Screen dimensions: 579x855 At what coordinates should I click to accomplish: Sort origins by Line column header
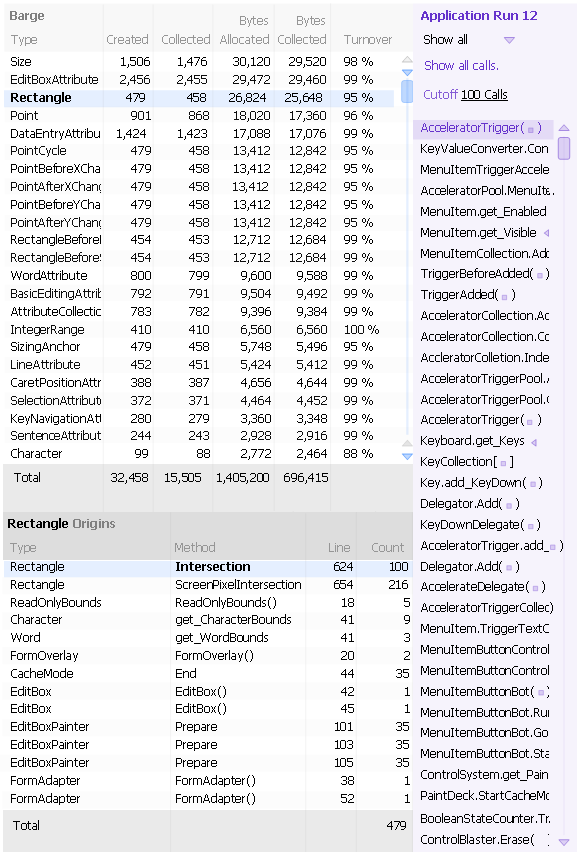[339, 547]
